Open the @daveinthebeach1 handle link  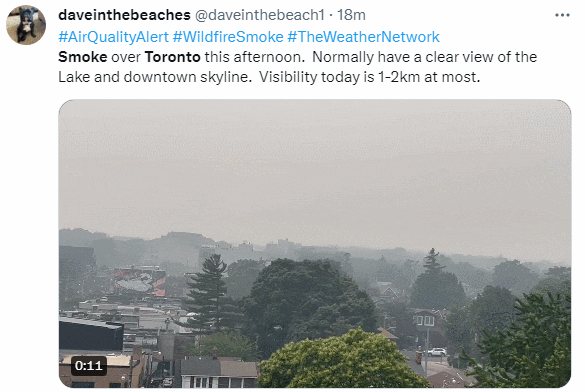(260, 15)
